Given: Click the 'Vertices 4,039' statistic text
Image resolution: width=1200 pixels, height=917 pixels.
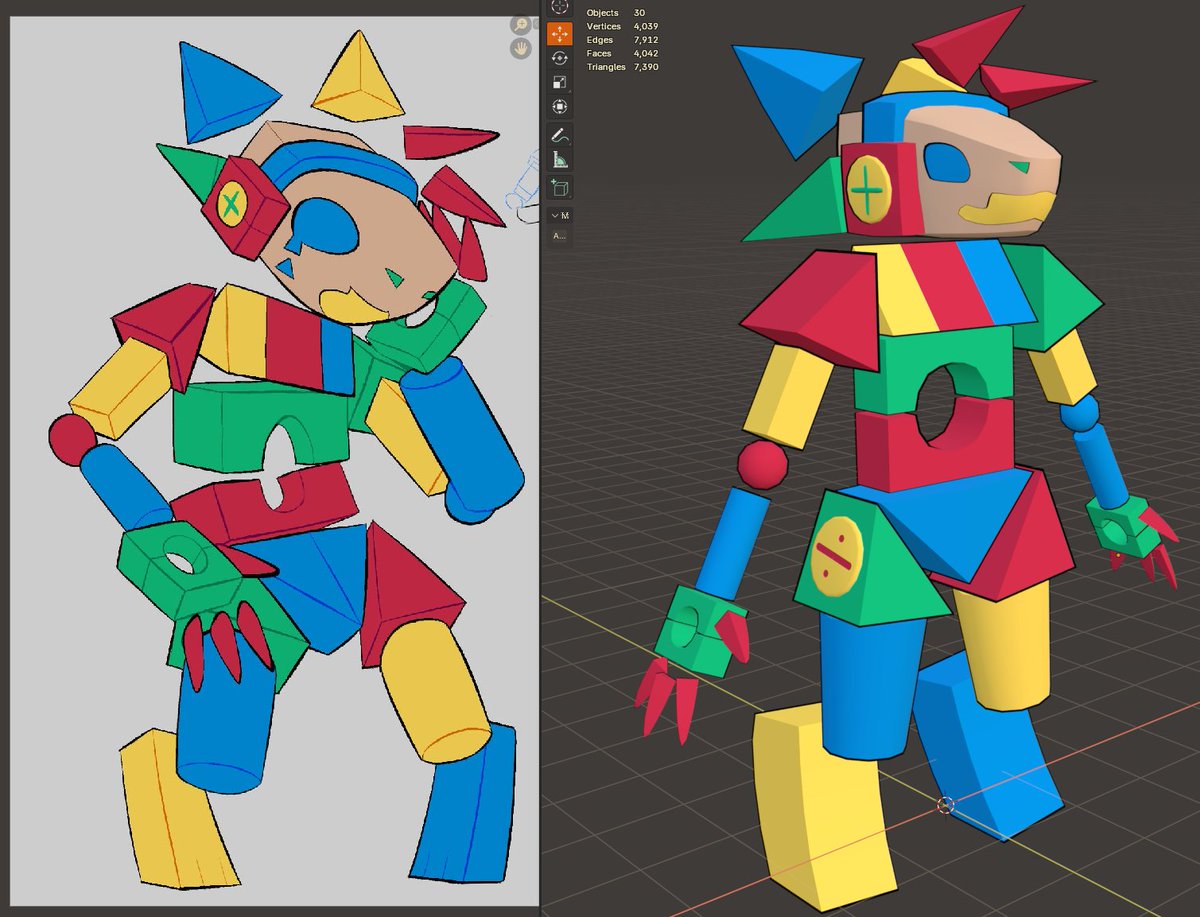Looking at the screenshot, I should pos(621,26).
